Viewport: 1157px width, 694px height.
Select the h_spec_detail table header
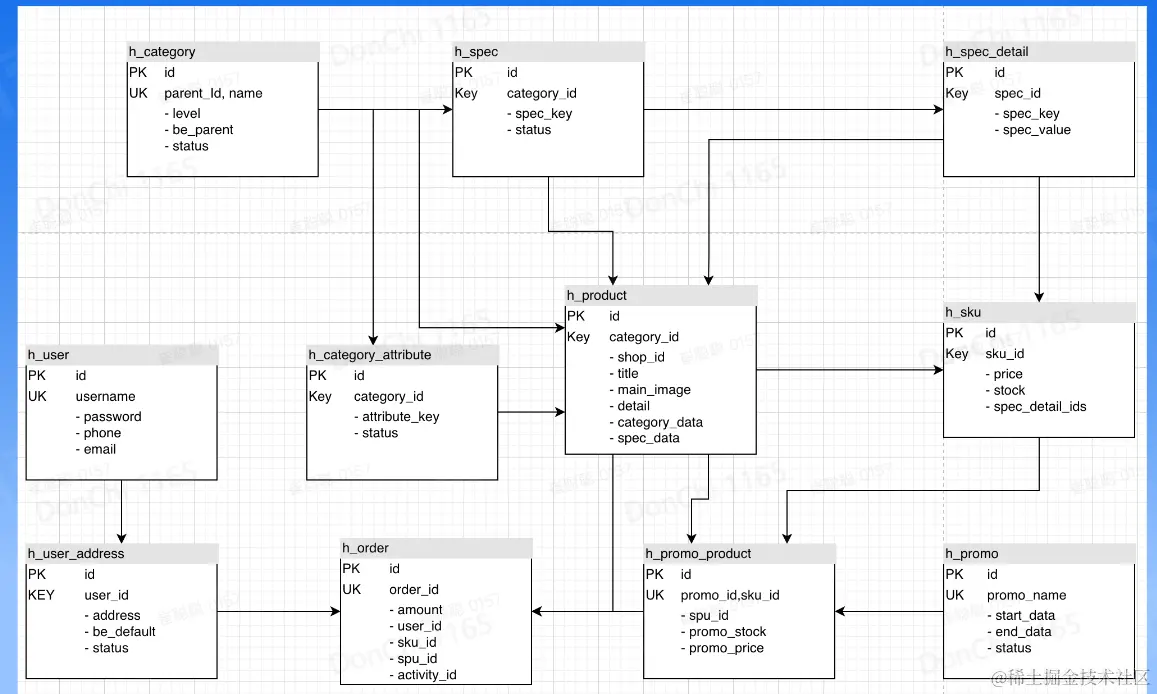1039,52
